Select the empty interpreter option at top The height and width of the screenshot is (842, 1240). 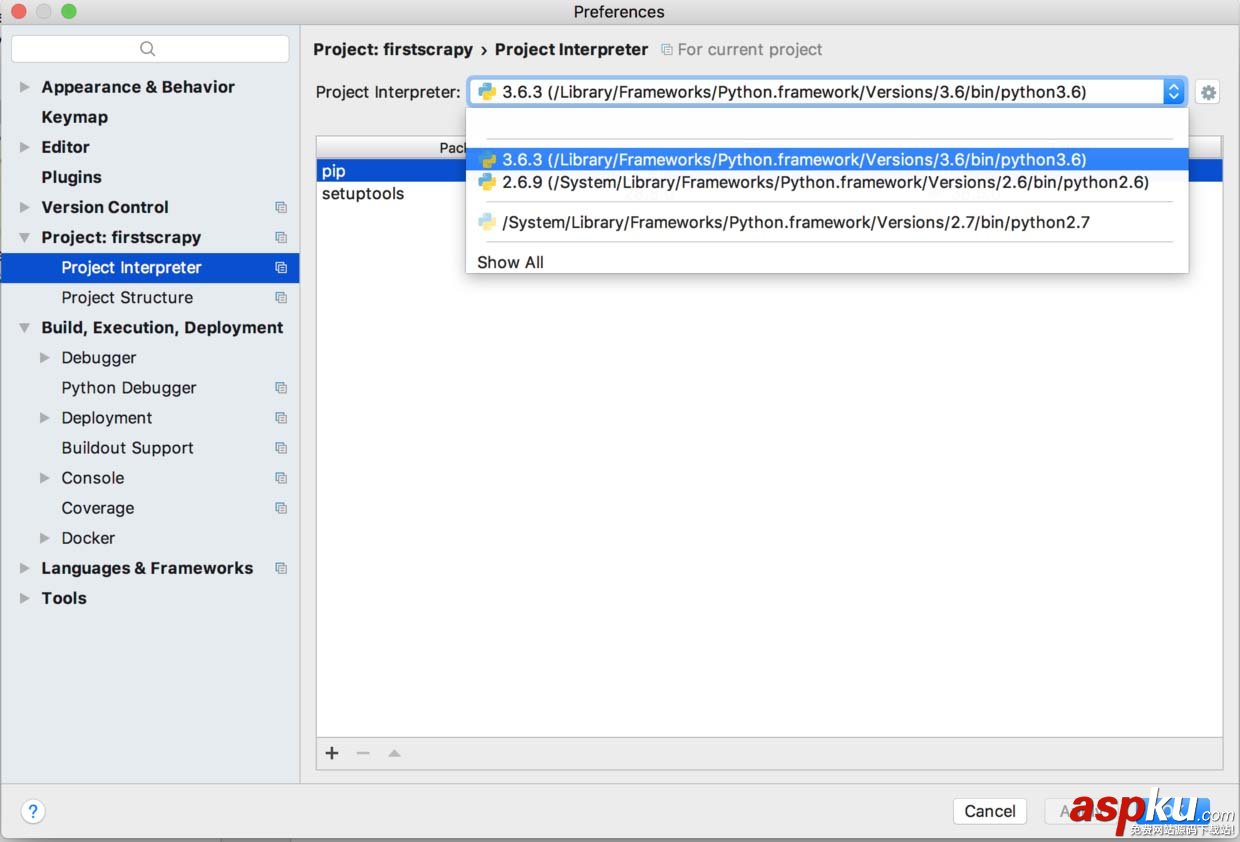click(x=827, y=124)
